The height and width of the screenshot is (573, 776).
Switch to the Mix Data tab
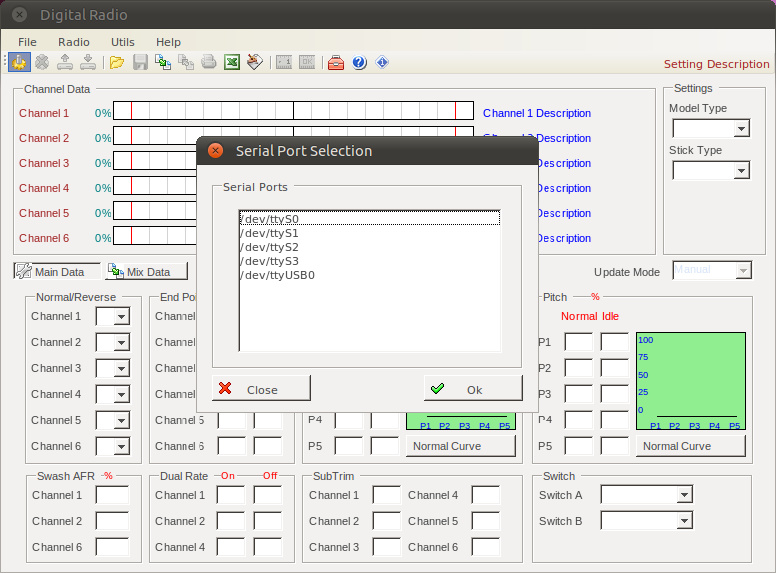tap(146, 272)
